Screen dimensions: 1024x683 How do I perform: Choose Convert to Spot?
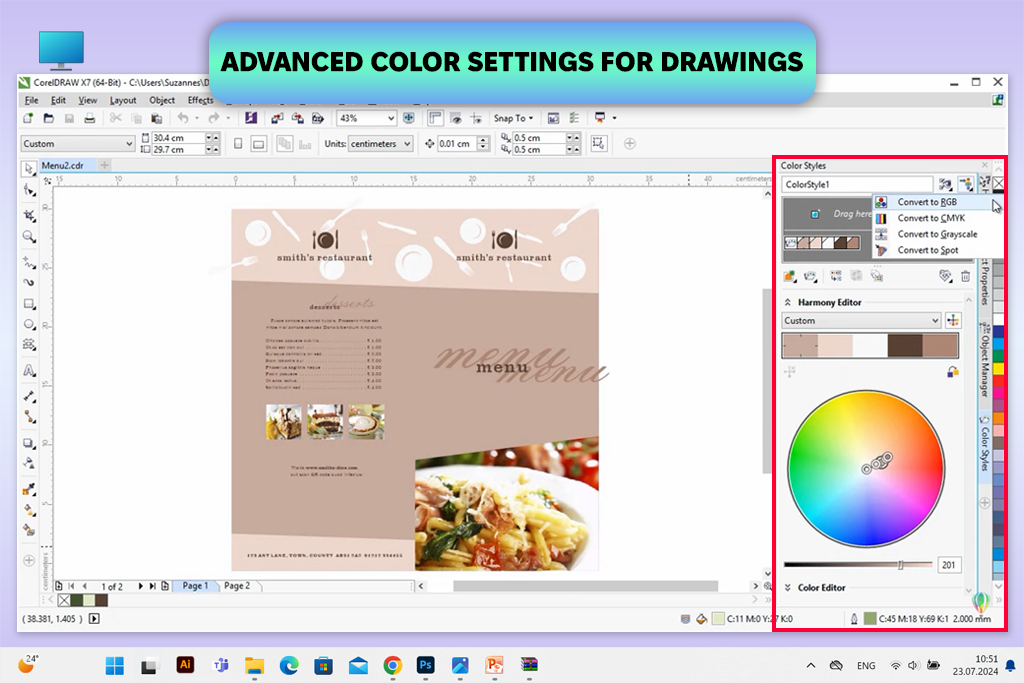click(938, 250)
